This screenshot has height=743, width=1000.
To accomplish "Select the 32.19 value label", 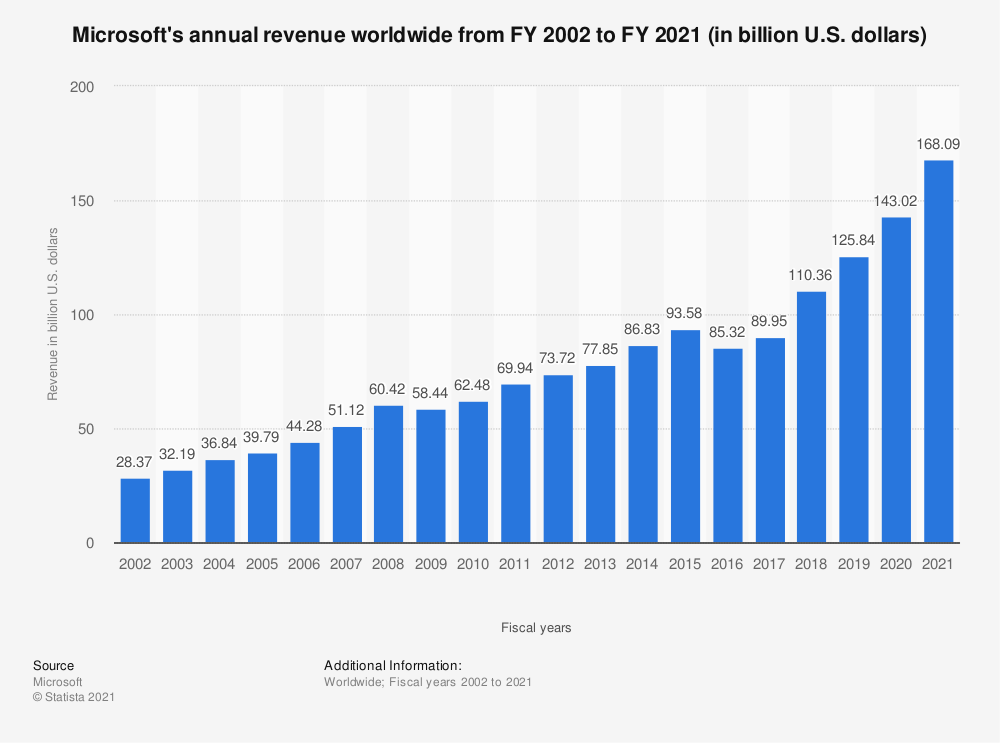I will [x=177, y=454].
